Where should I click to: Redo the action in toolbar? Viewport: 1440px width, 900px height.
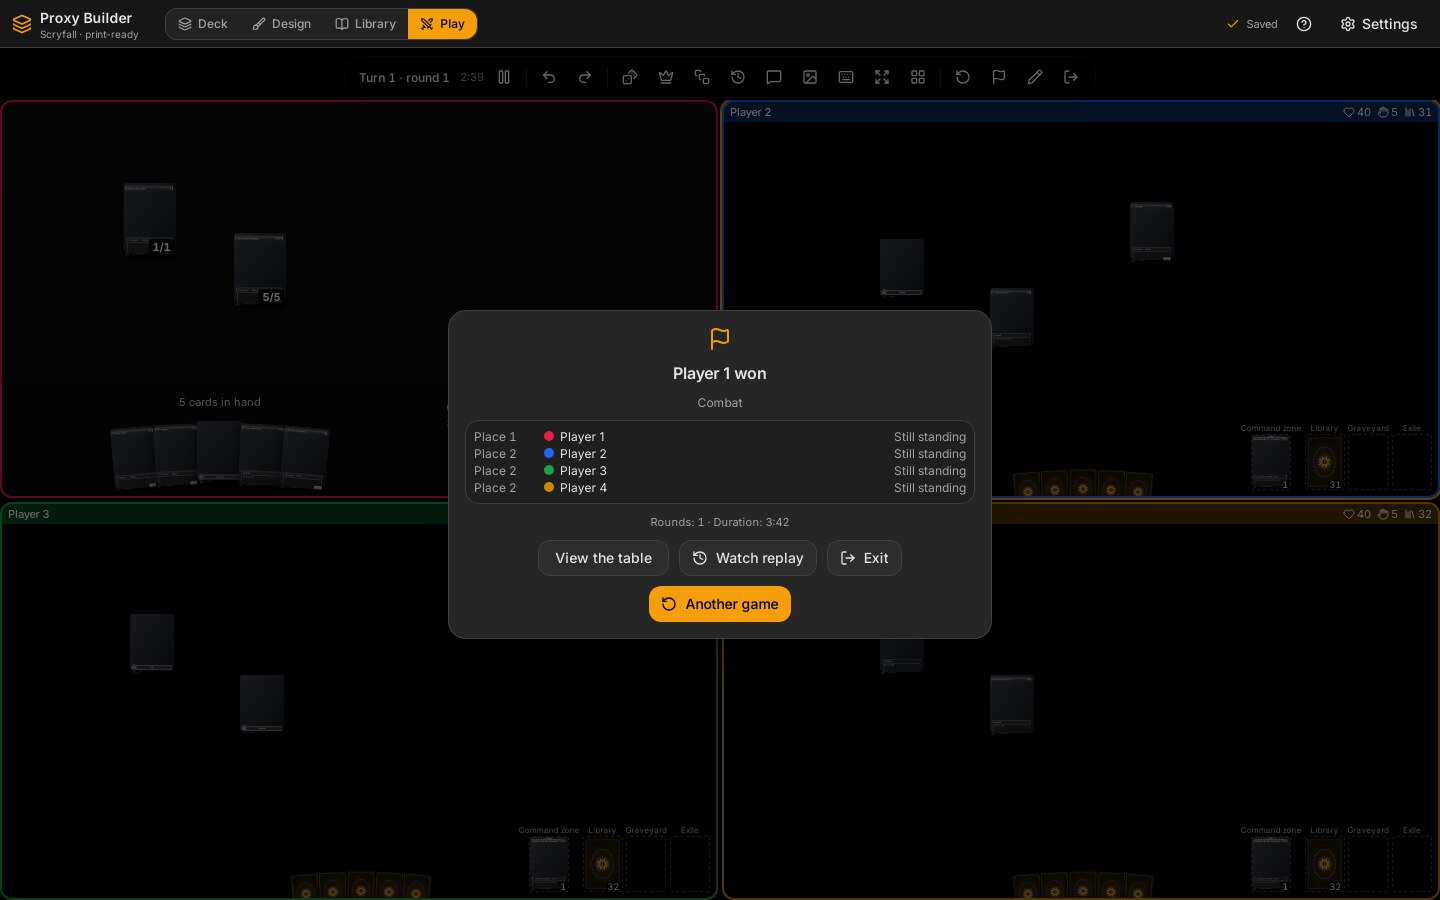pos(585,77)
